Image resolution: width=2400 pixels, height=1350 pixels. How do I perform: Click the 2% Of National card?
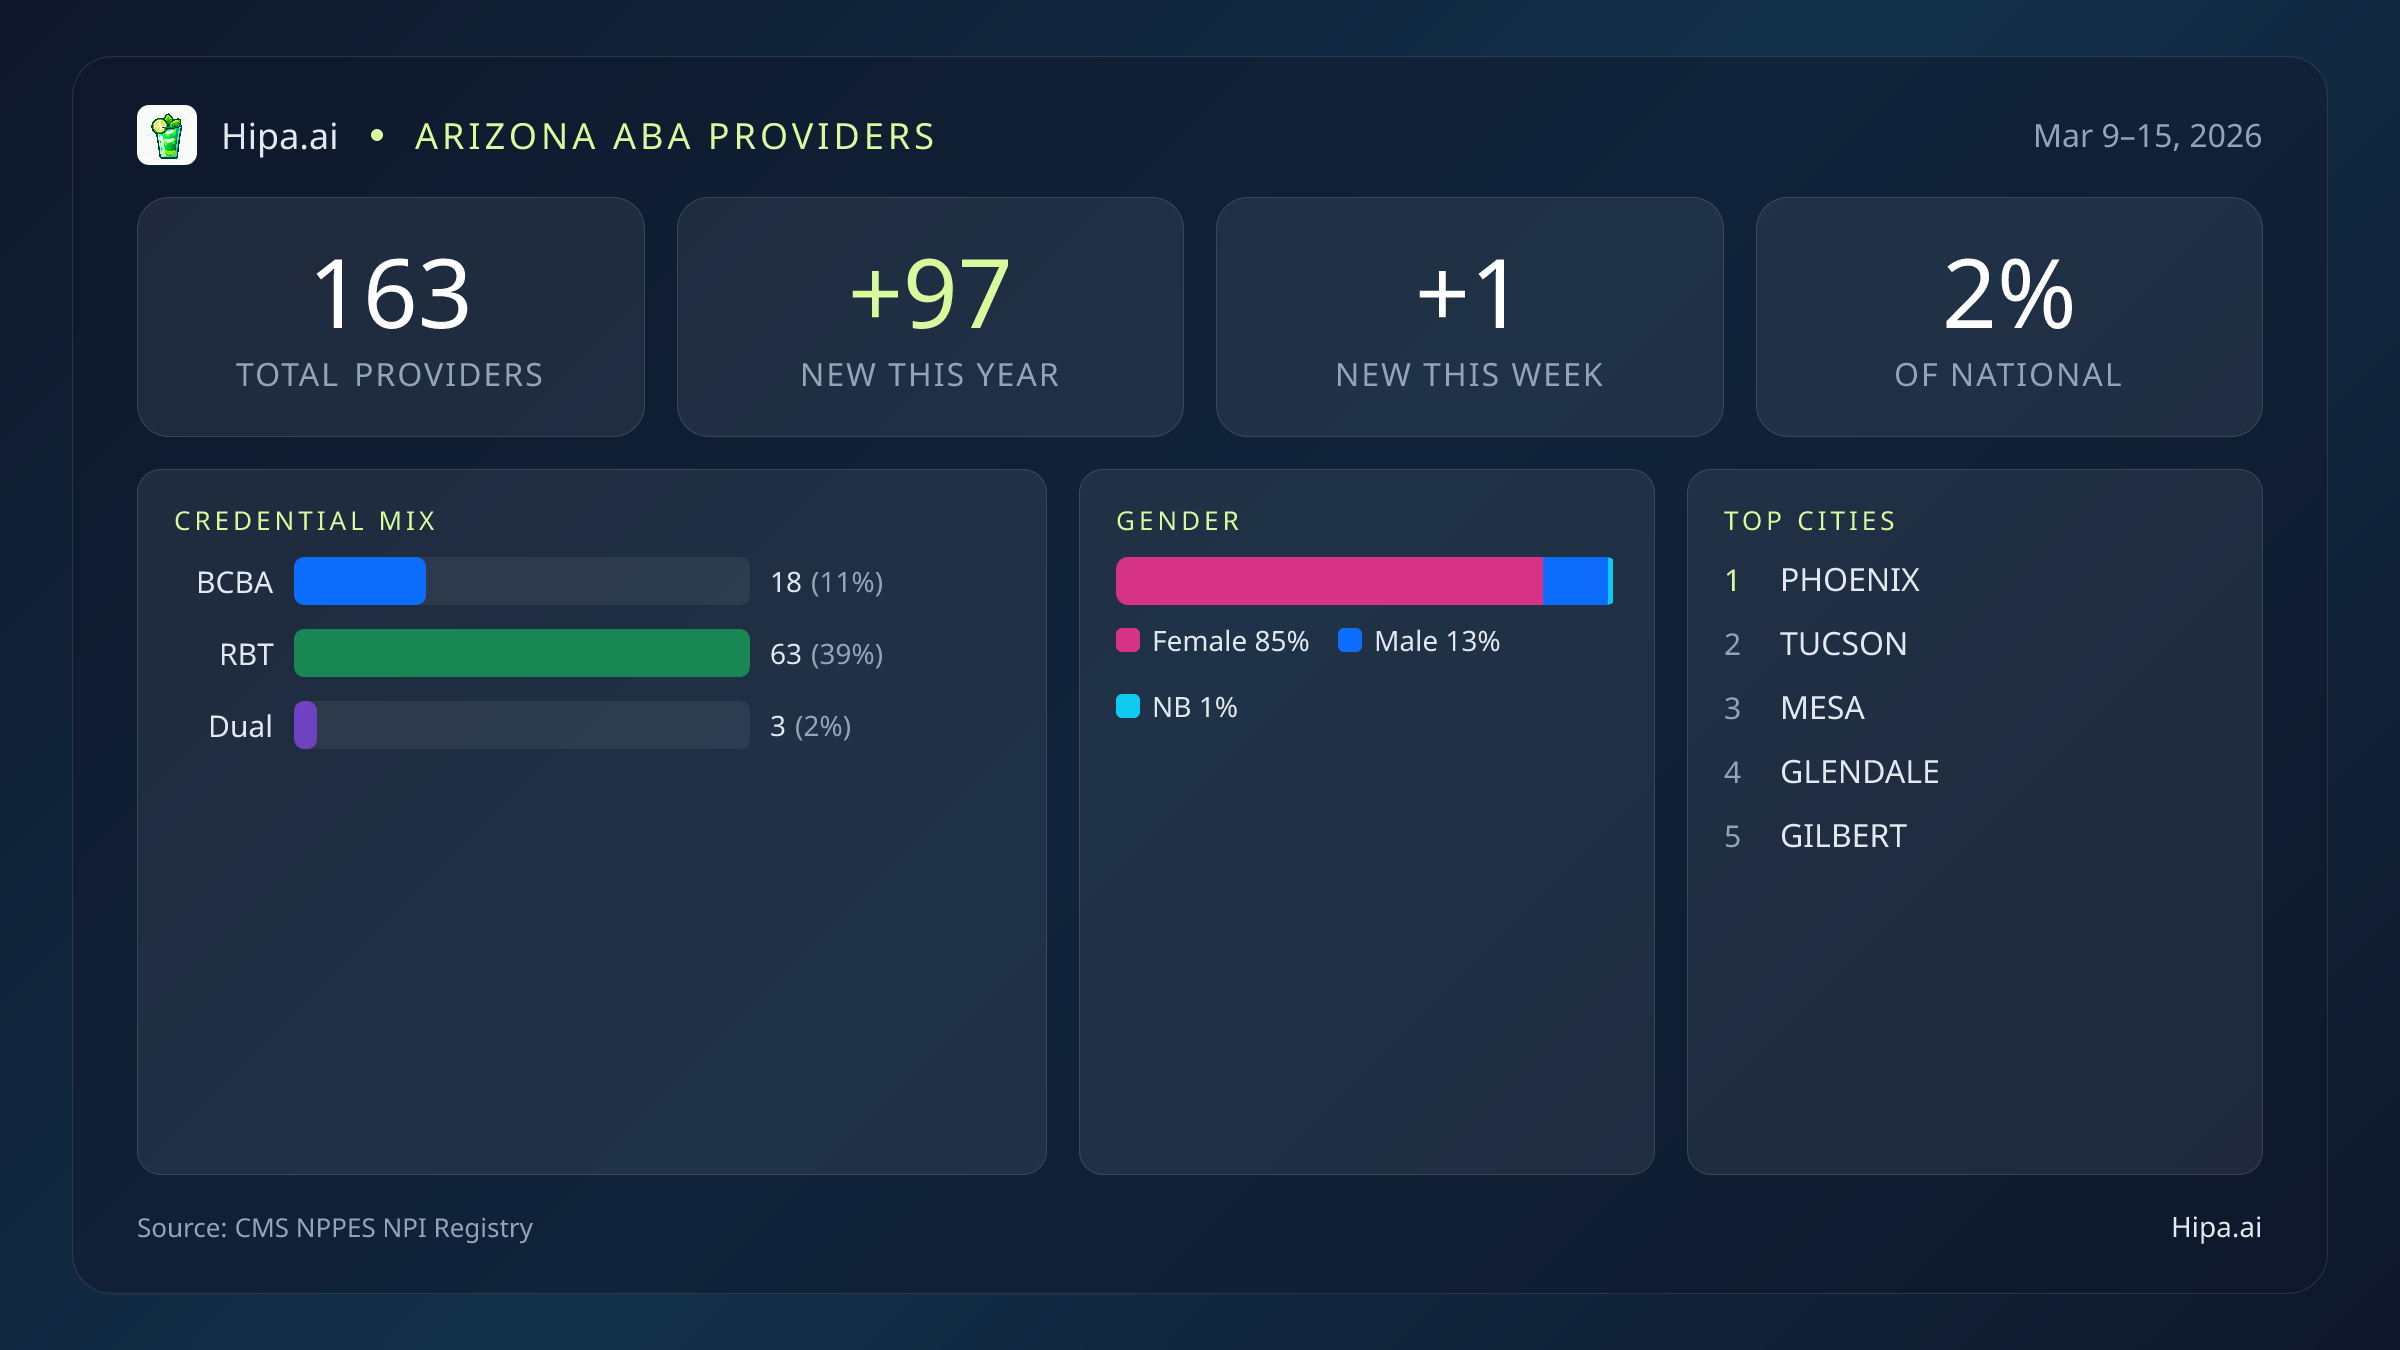2008,316
